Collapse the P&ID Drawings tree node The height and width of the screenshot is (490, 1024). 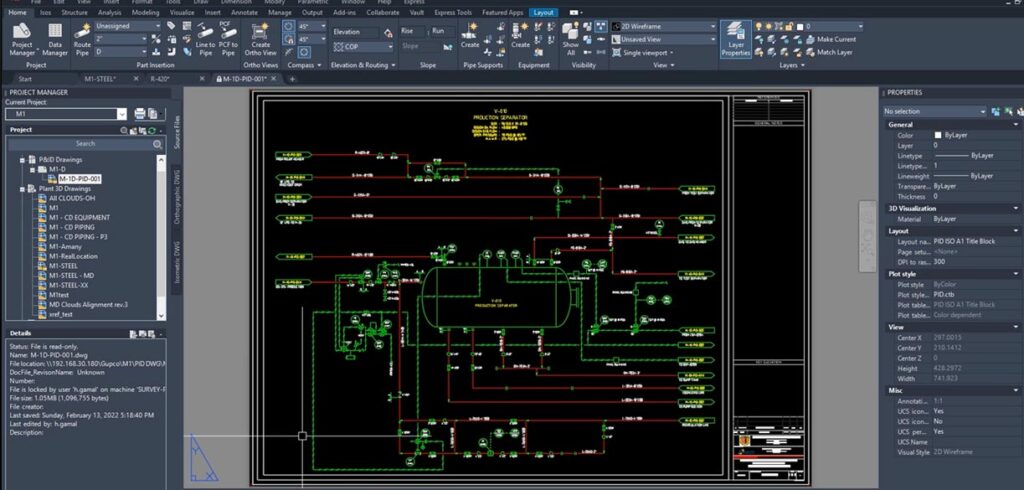point(21,159)
